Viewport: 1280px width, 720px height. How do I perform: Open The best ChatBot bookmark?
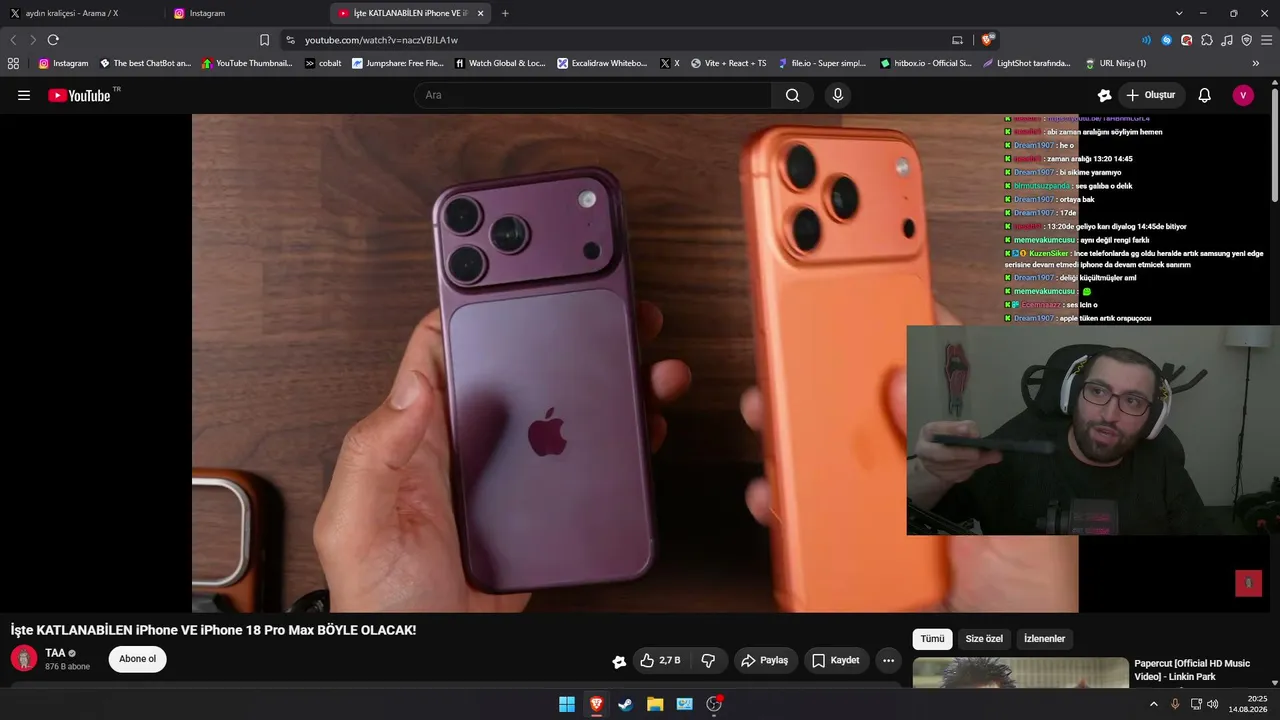(145, 63)
